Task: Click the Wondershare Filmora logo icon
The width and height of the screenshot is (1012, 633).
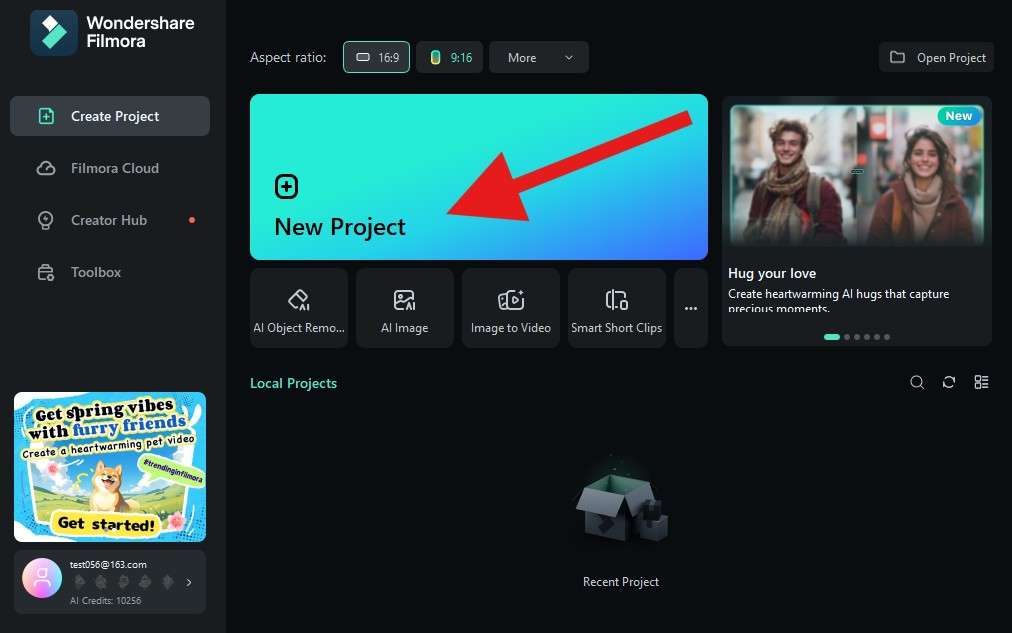Action: point(54,32)
